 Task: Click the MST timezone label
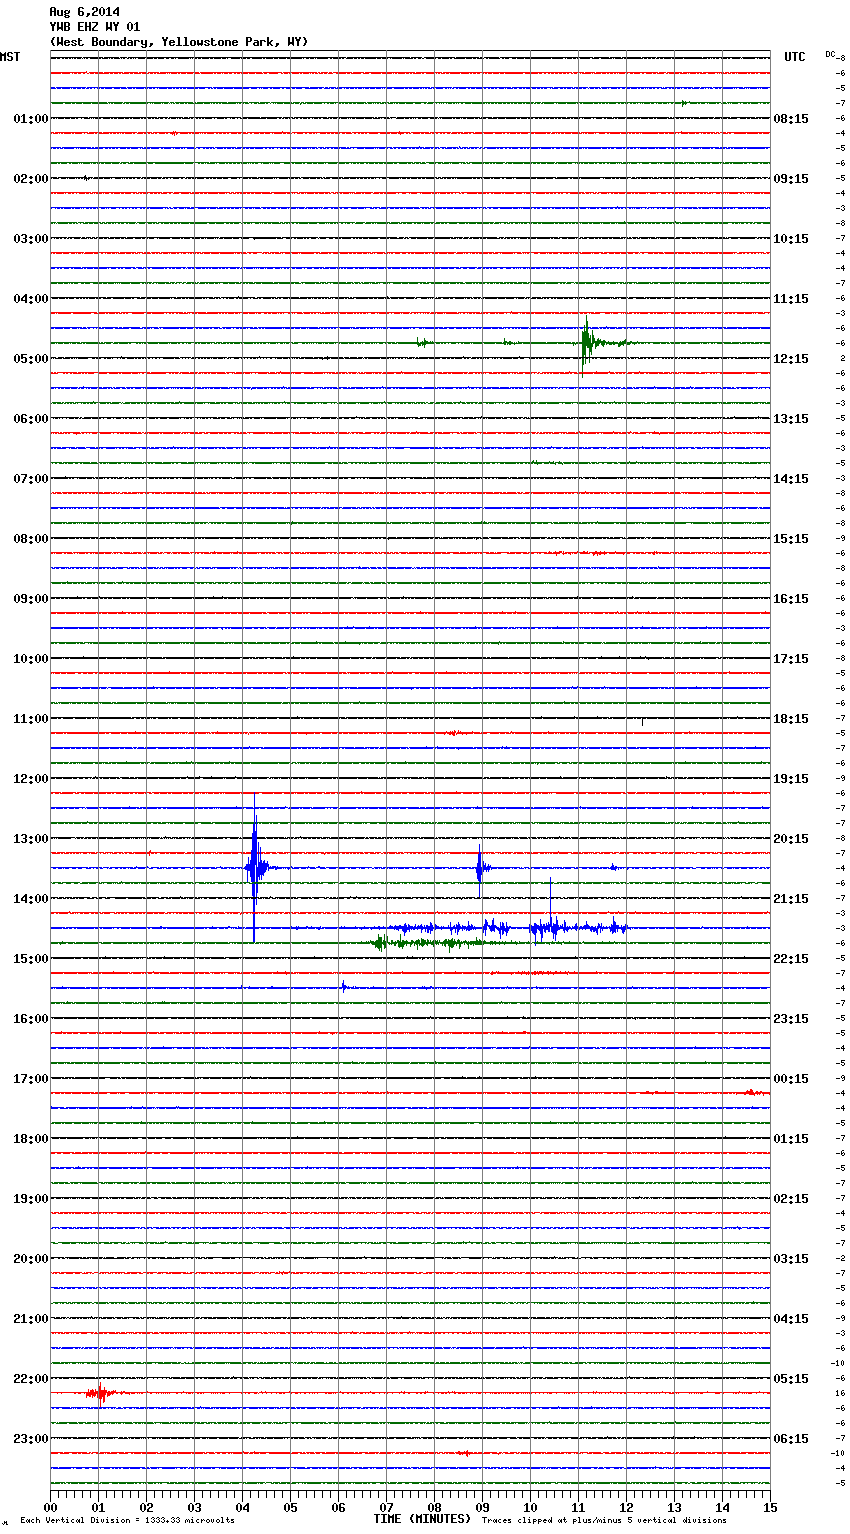10,57
